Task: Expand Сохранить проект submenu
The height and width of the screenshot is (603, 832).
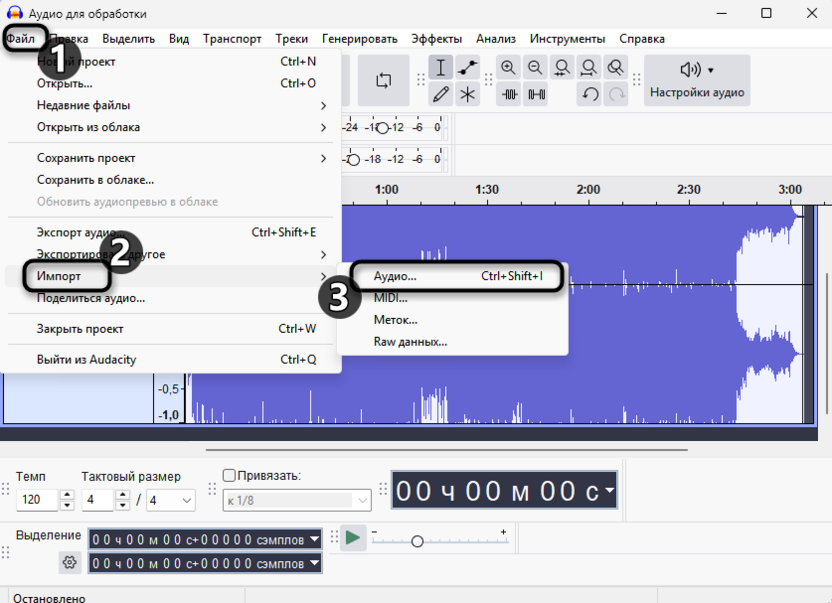Action: click(171, 158)
